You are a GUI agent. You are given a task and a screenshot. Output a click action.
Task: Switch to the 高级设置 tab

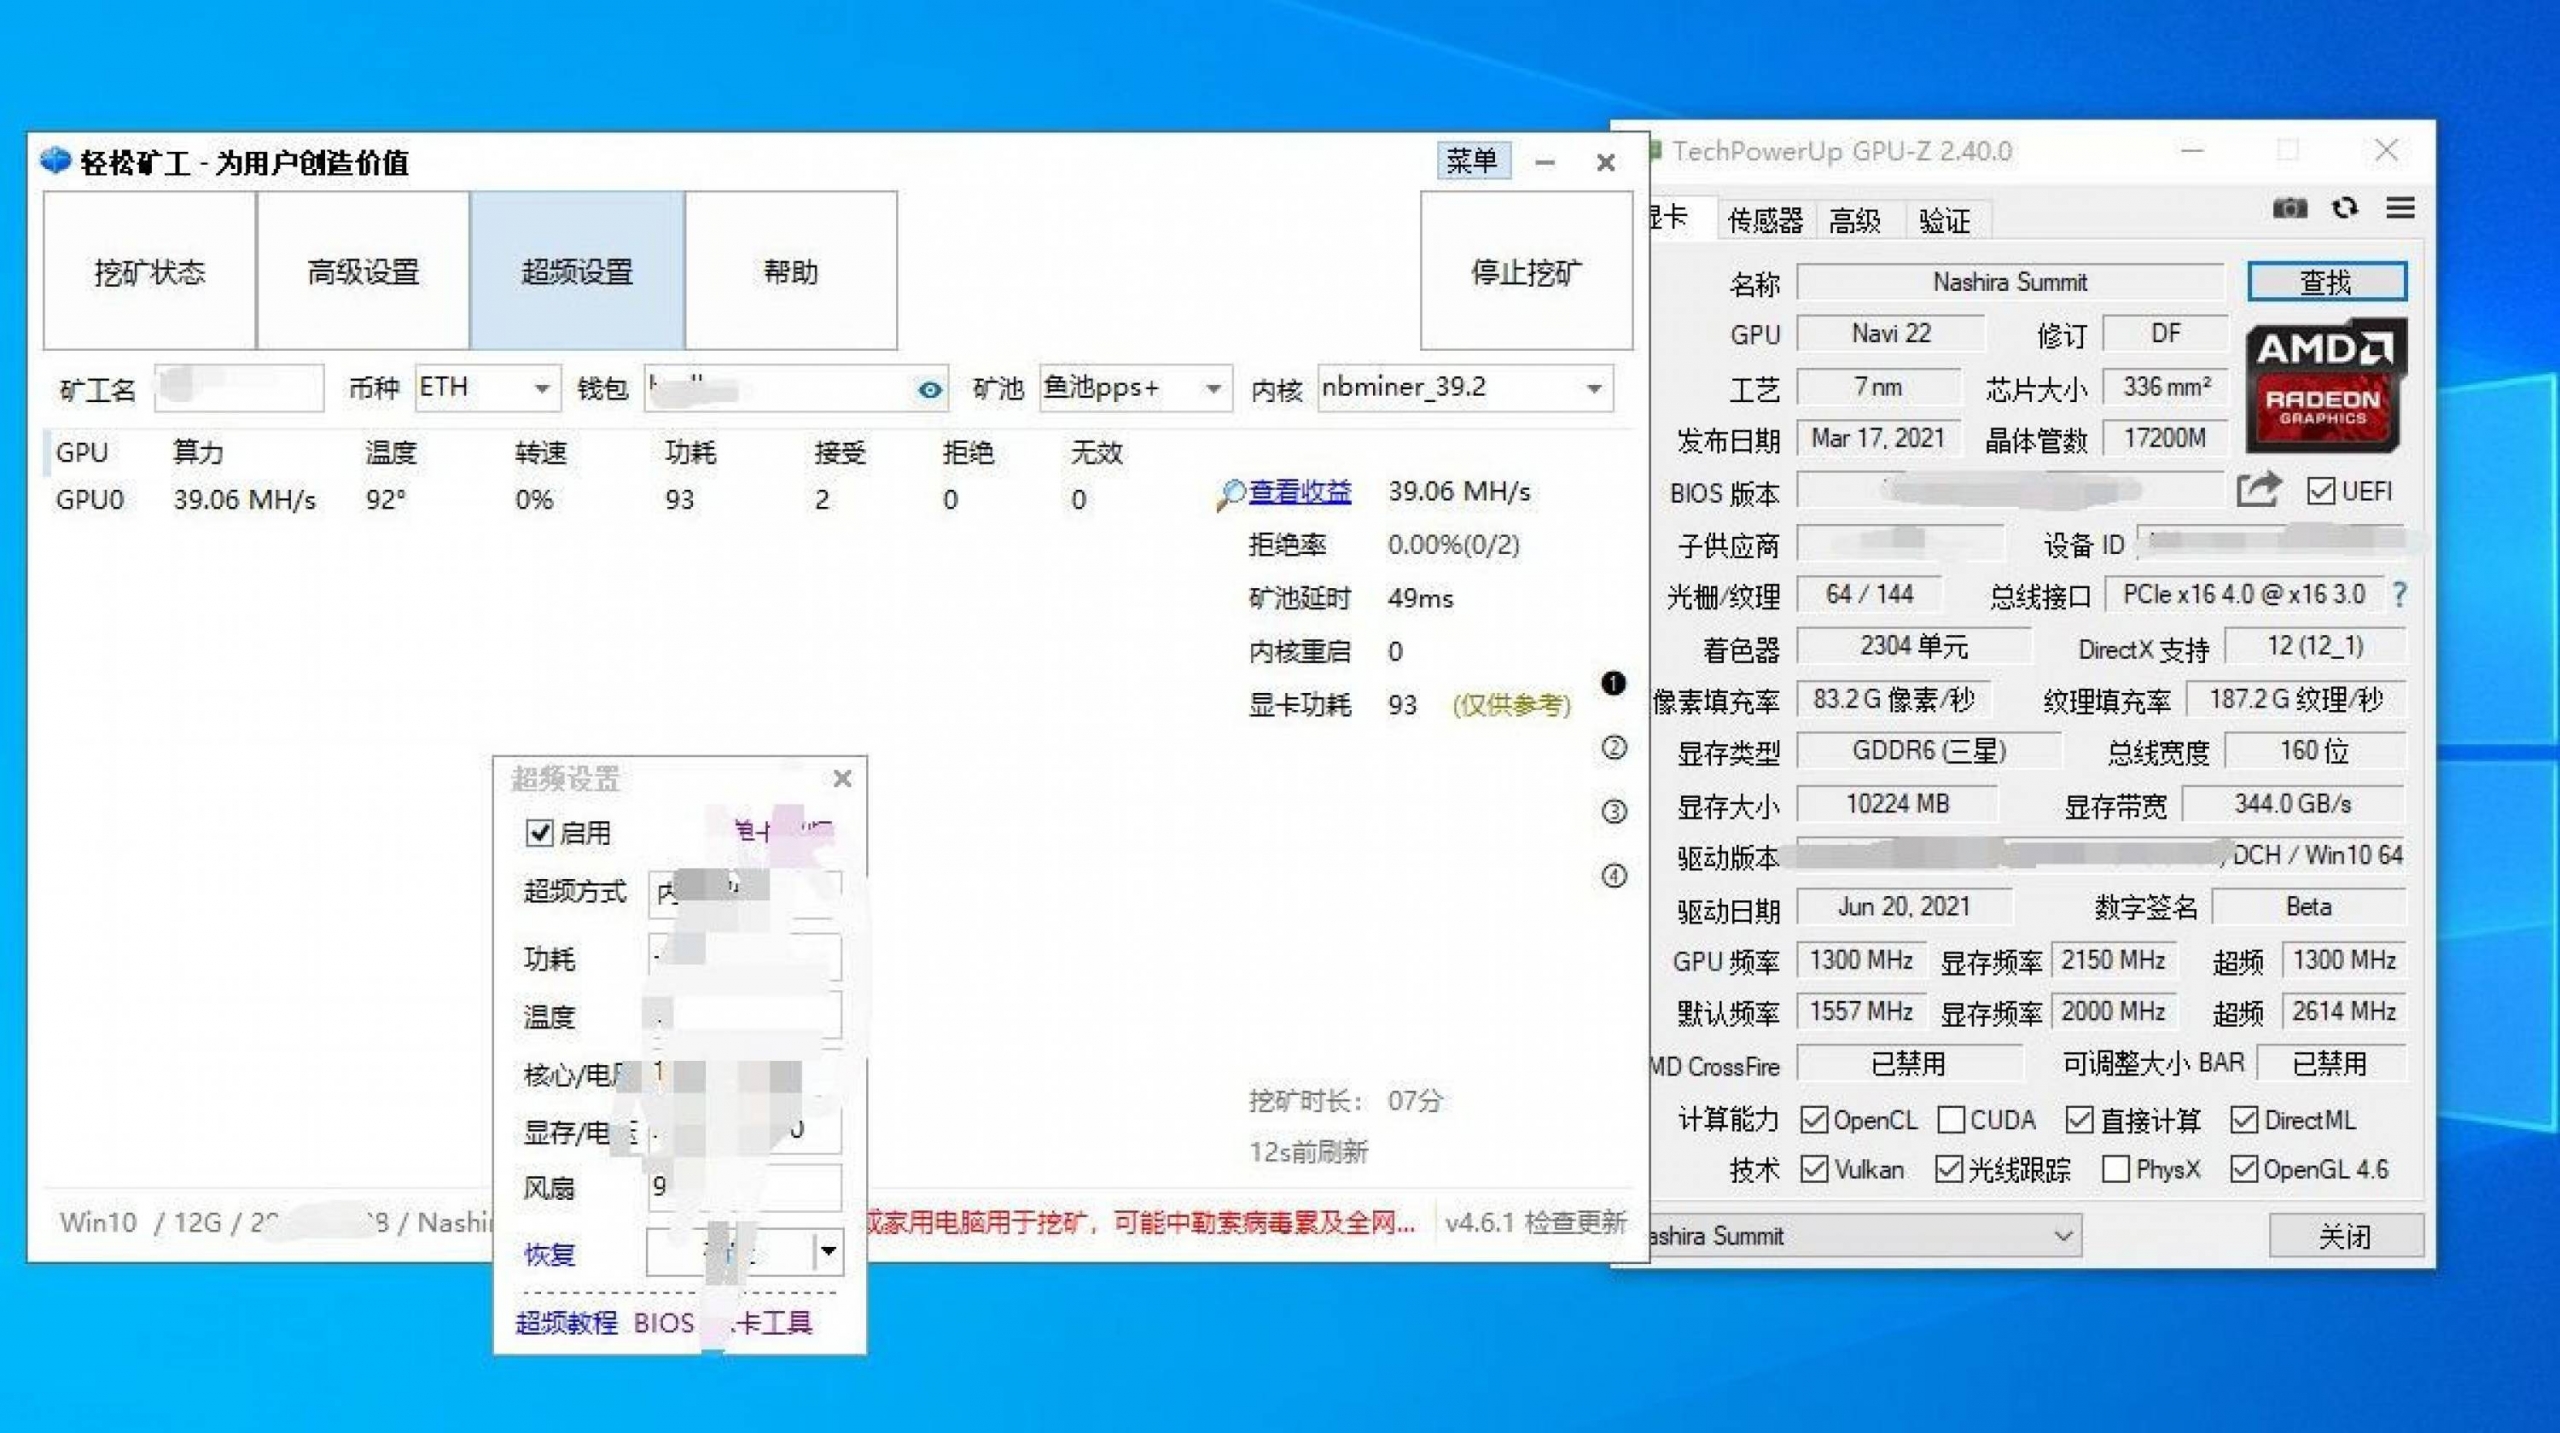coord(363,271)
